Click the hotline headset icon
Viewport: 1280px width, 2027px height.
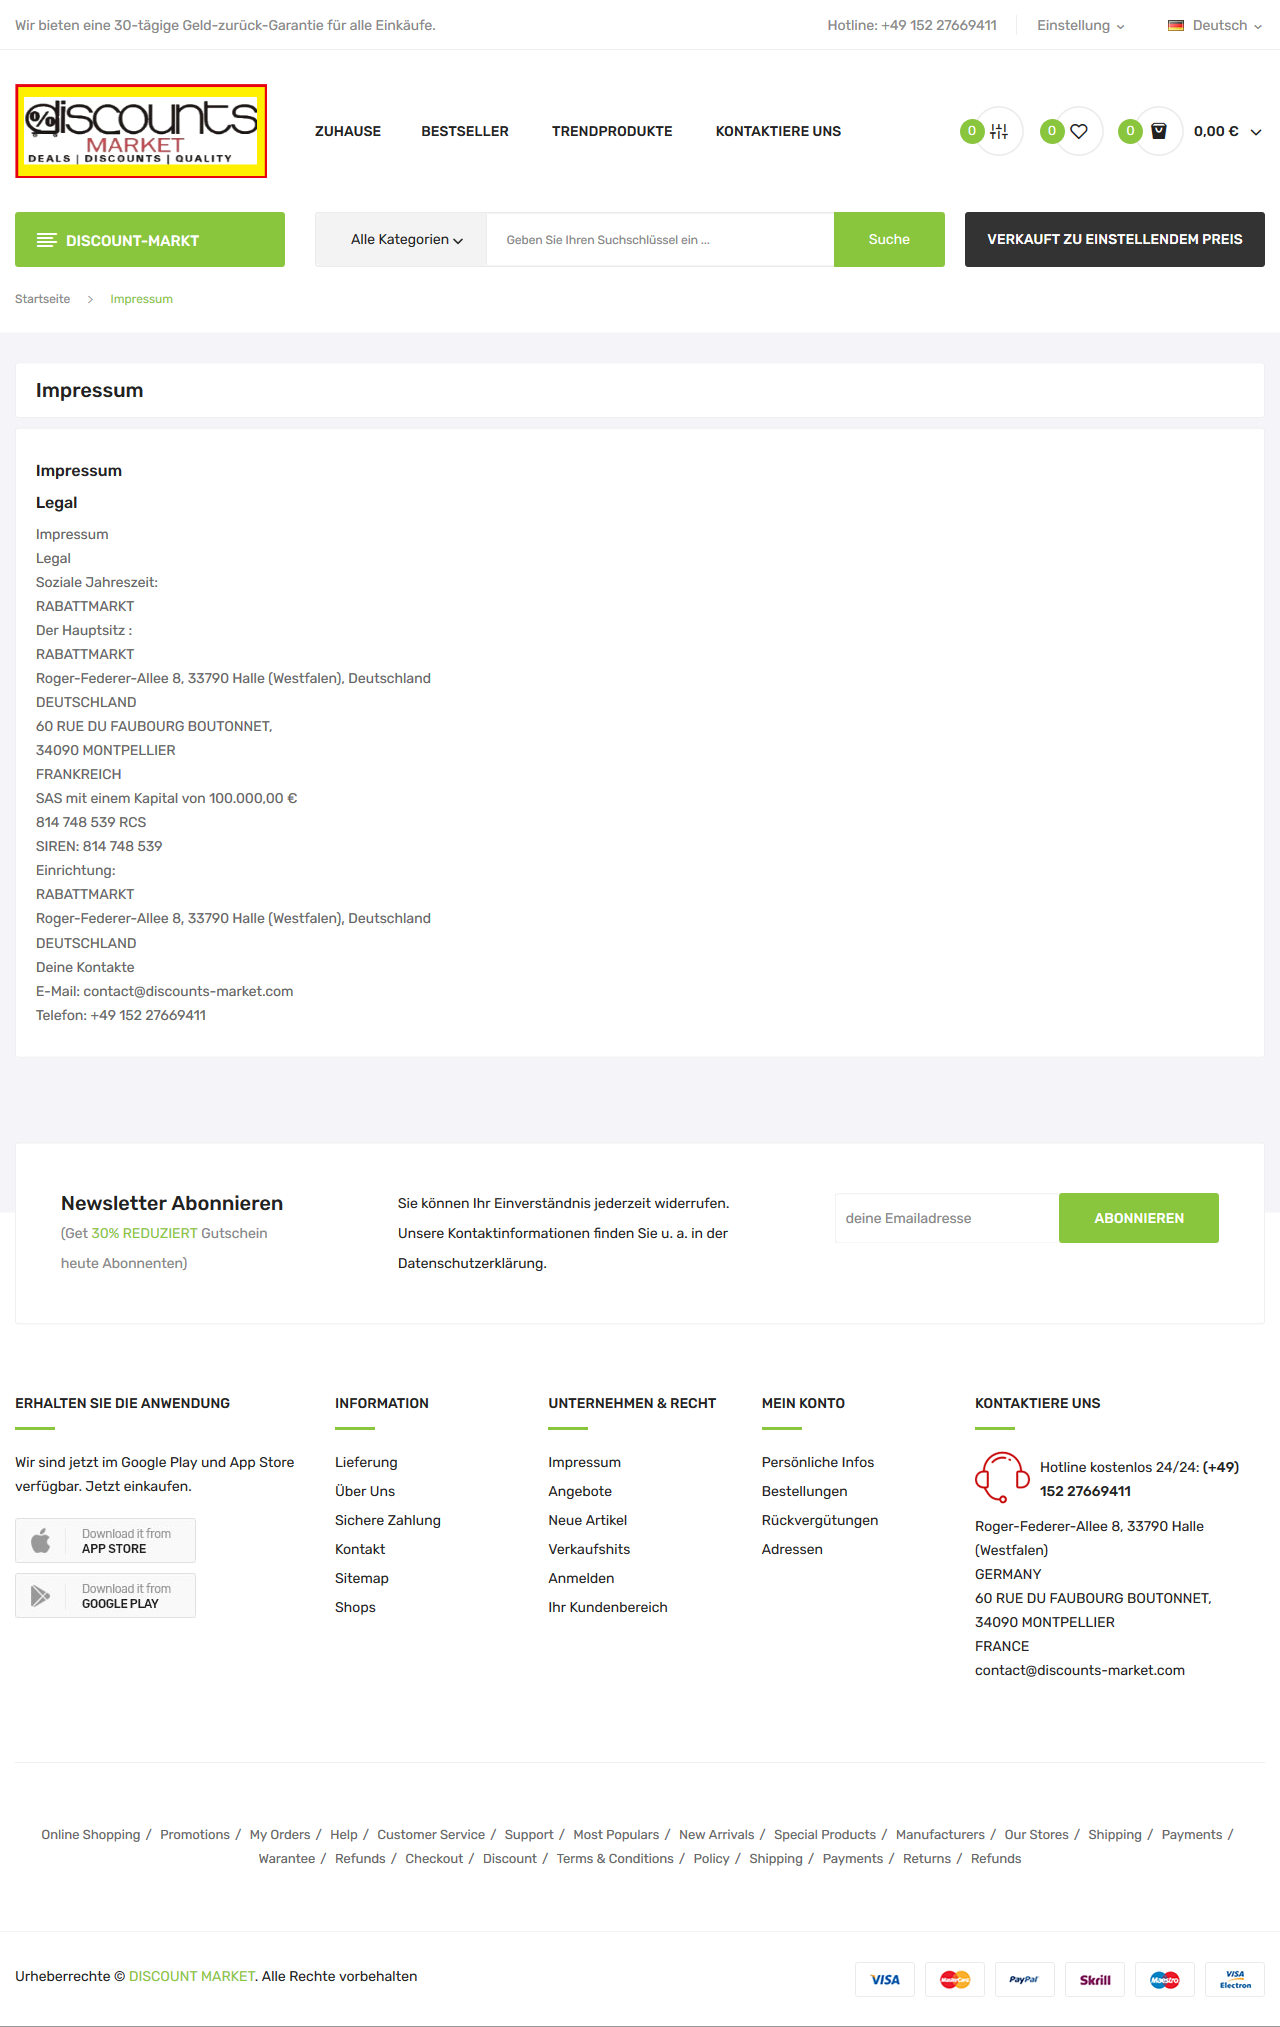tap(1001, 1477)
